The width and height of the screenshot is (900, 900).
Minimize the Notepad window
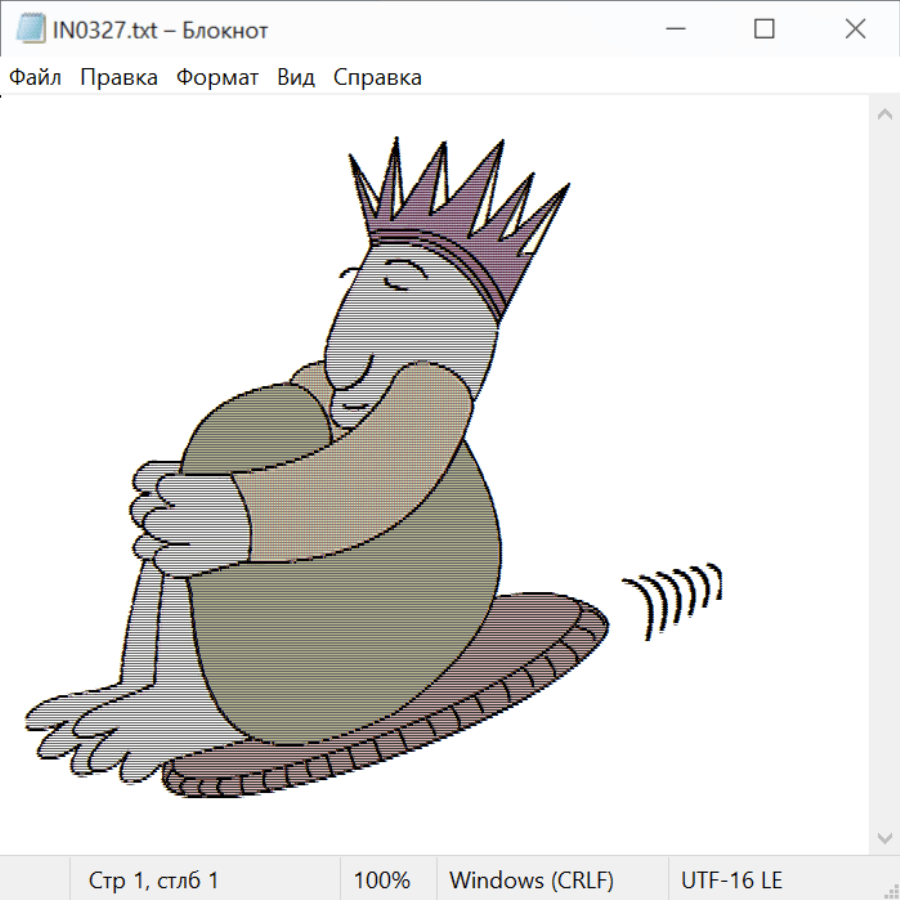click(675, 30)
